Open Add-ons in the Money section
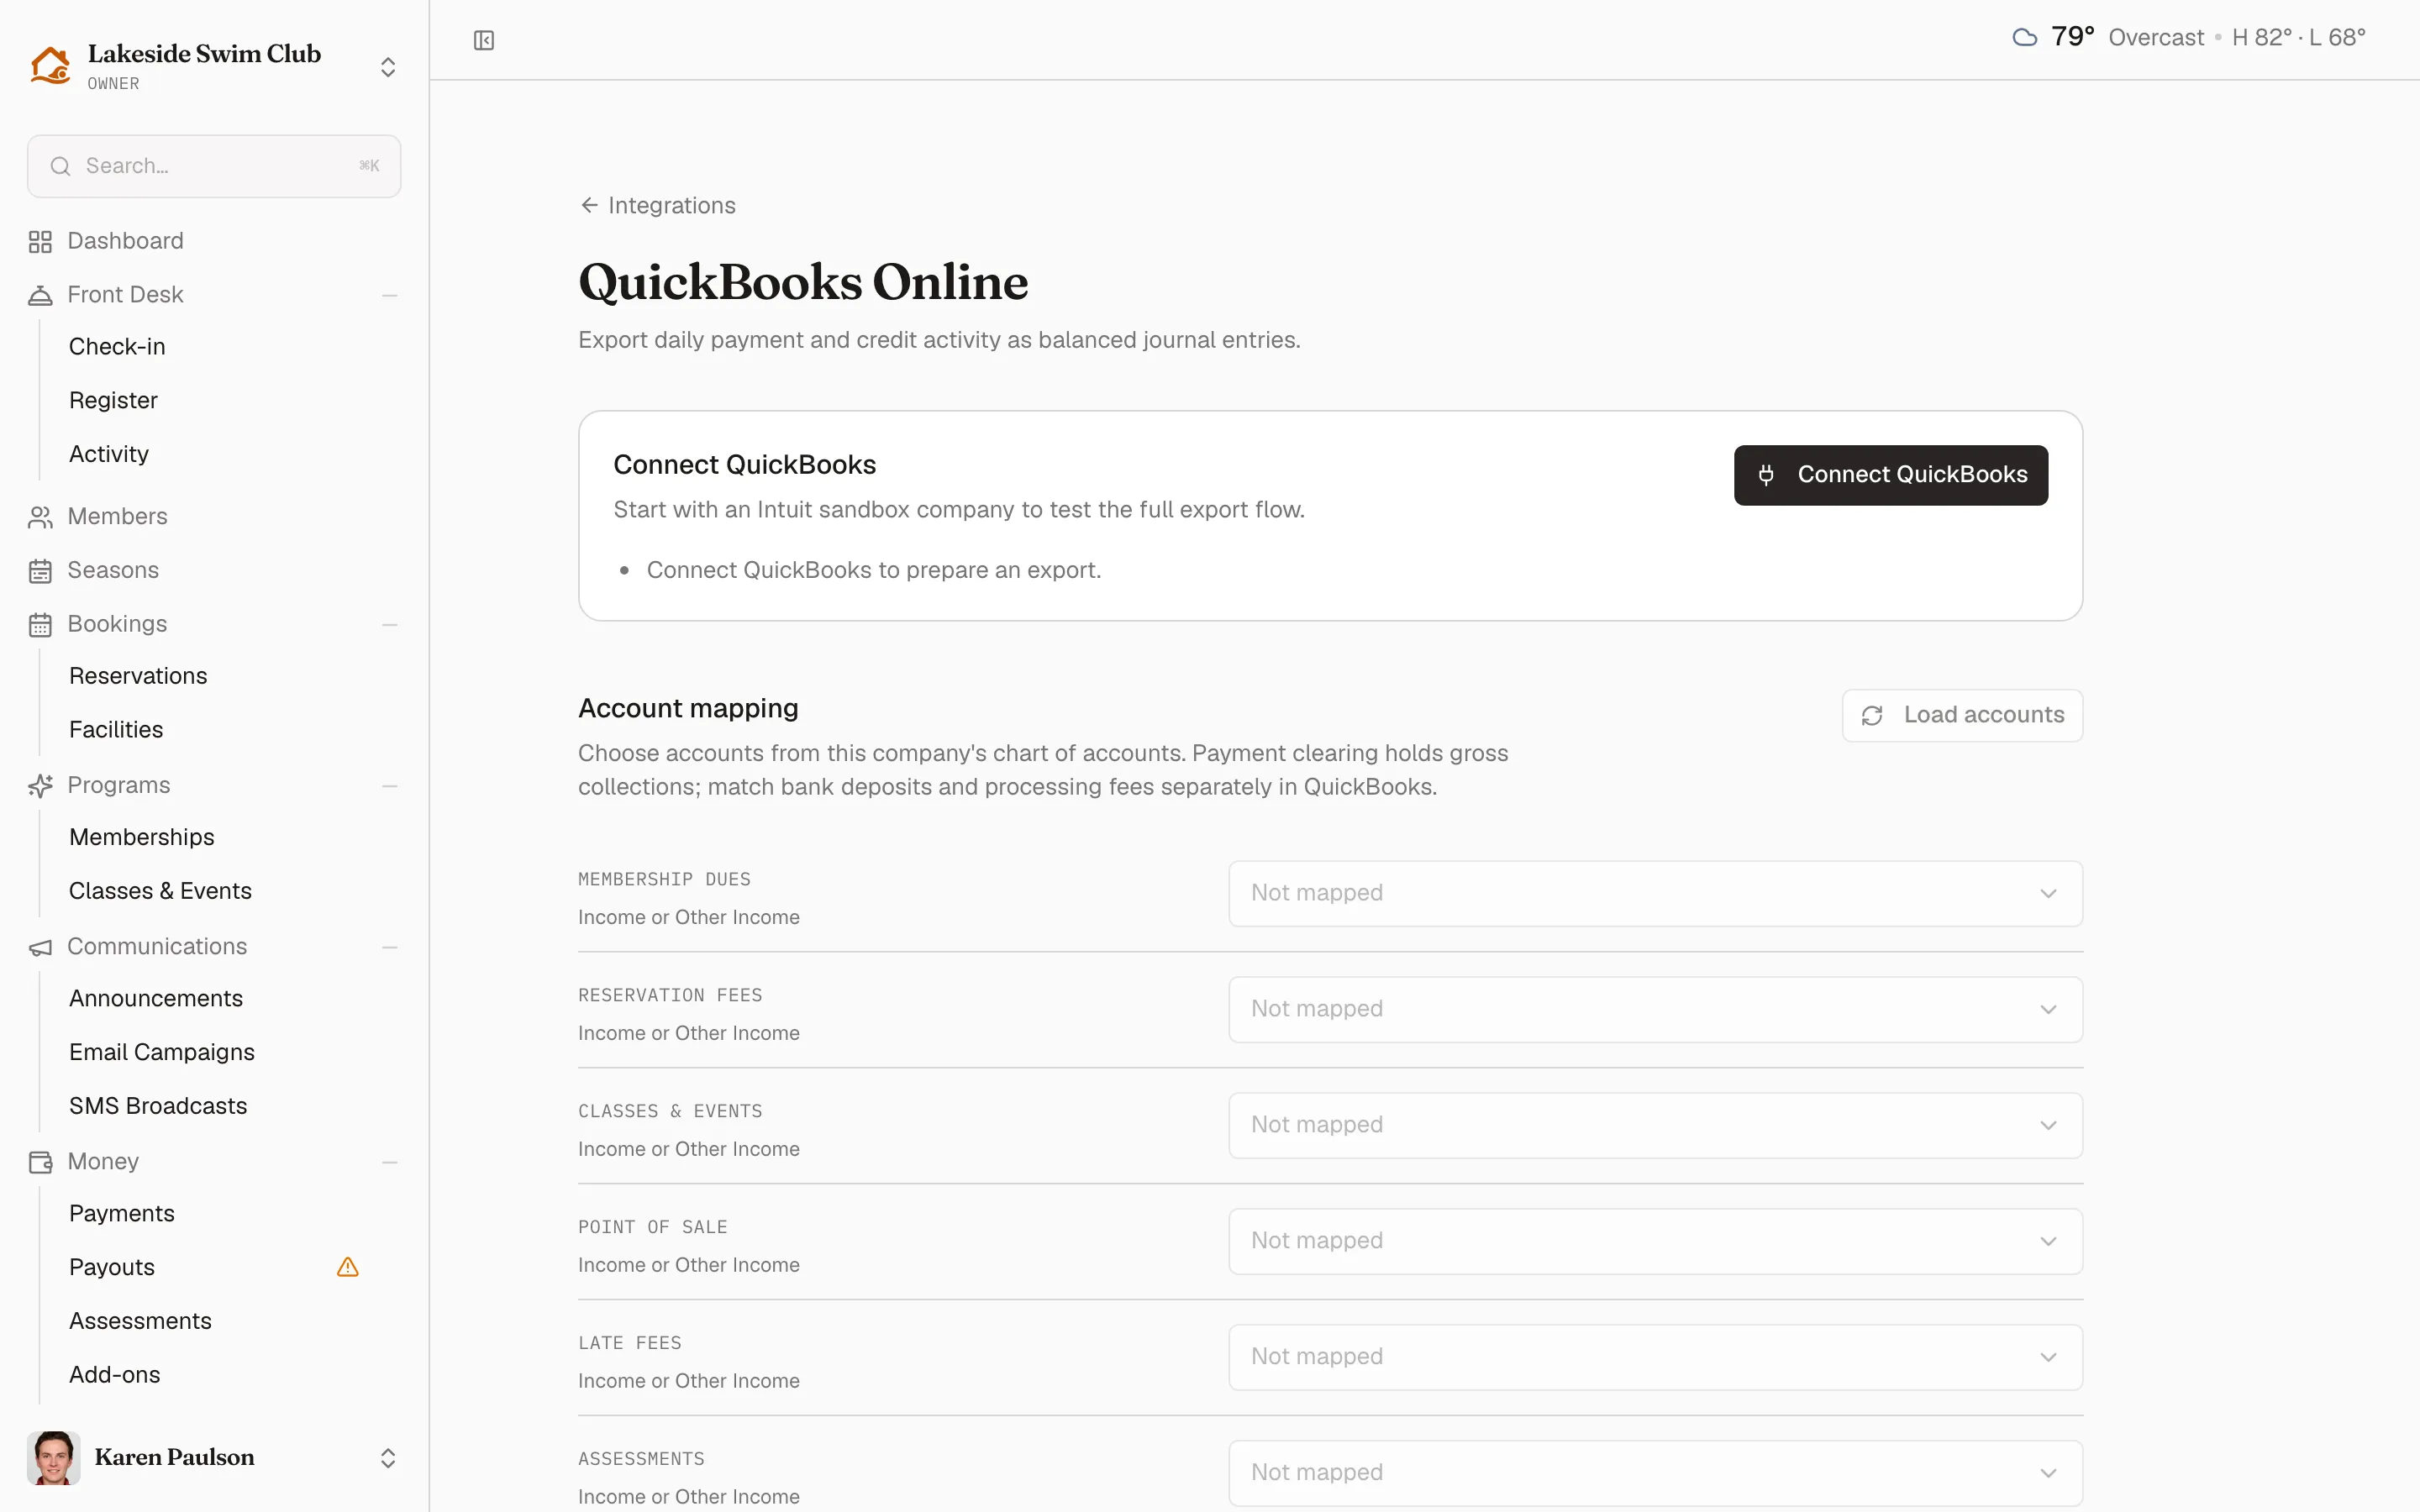 coord(115,1375)
